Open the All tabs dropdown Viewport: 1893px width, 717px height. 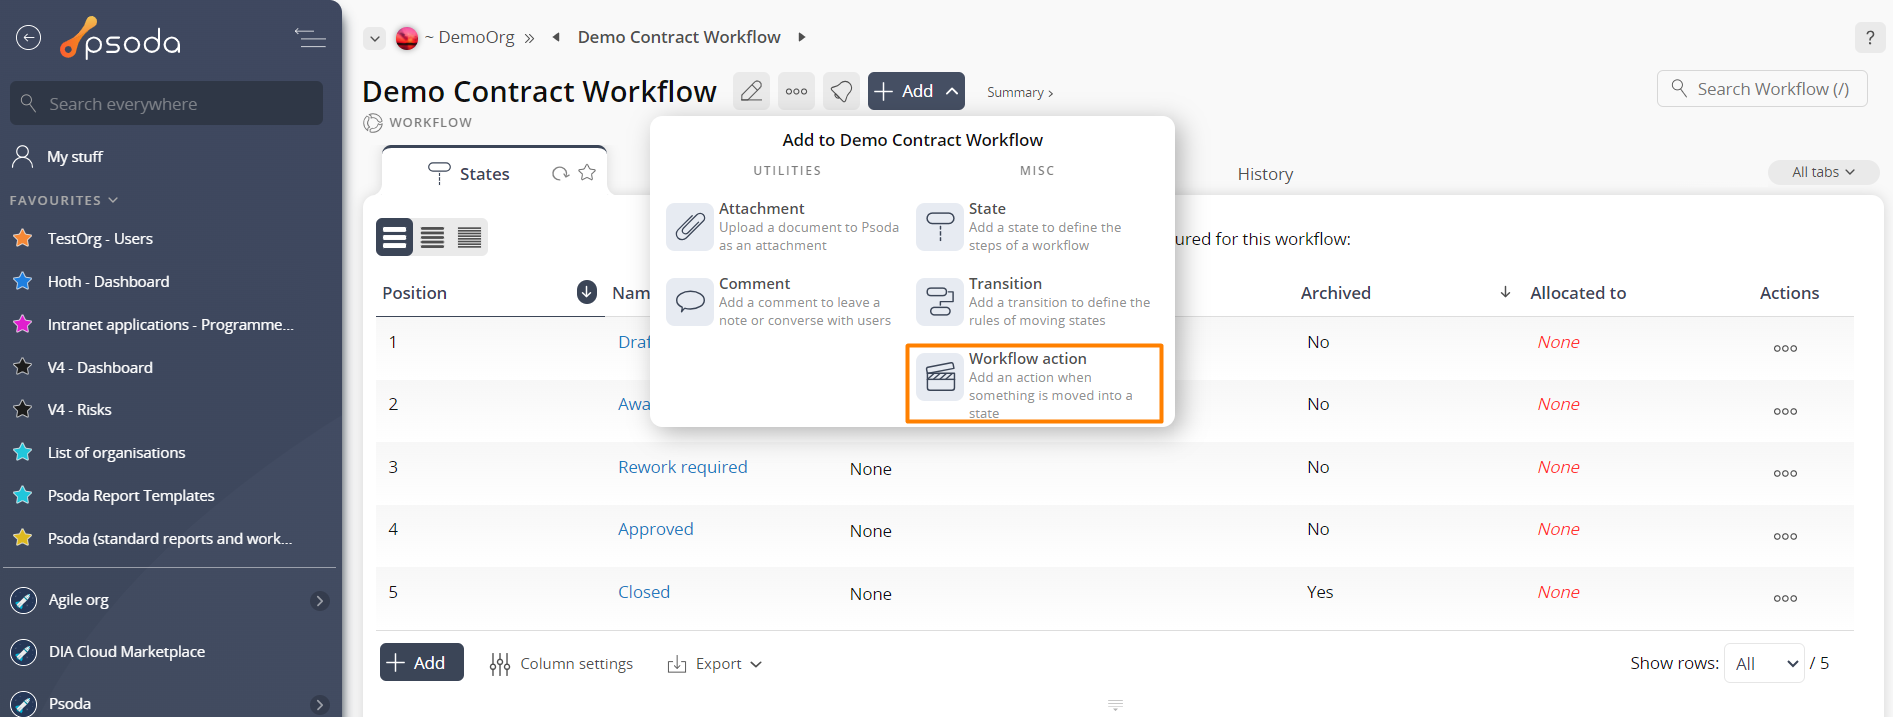coord(1823,172)
